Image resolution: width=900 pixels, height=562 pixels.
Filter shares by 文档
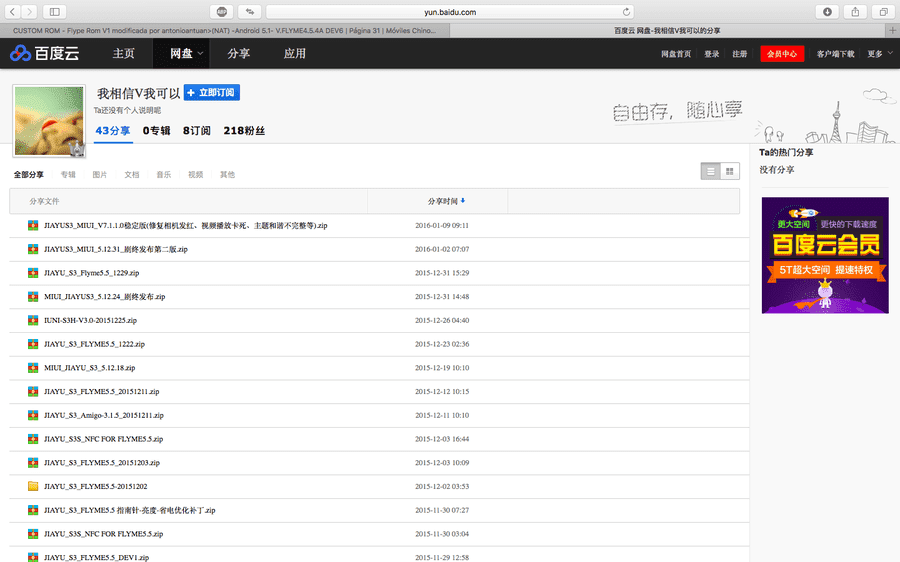point(131,175)
